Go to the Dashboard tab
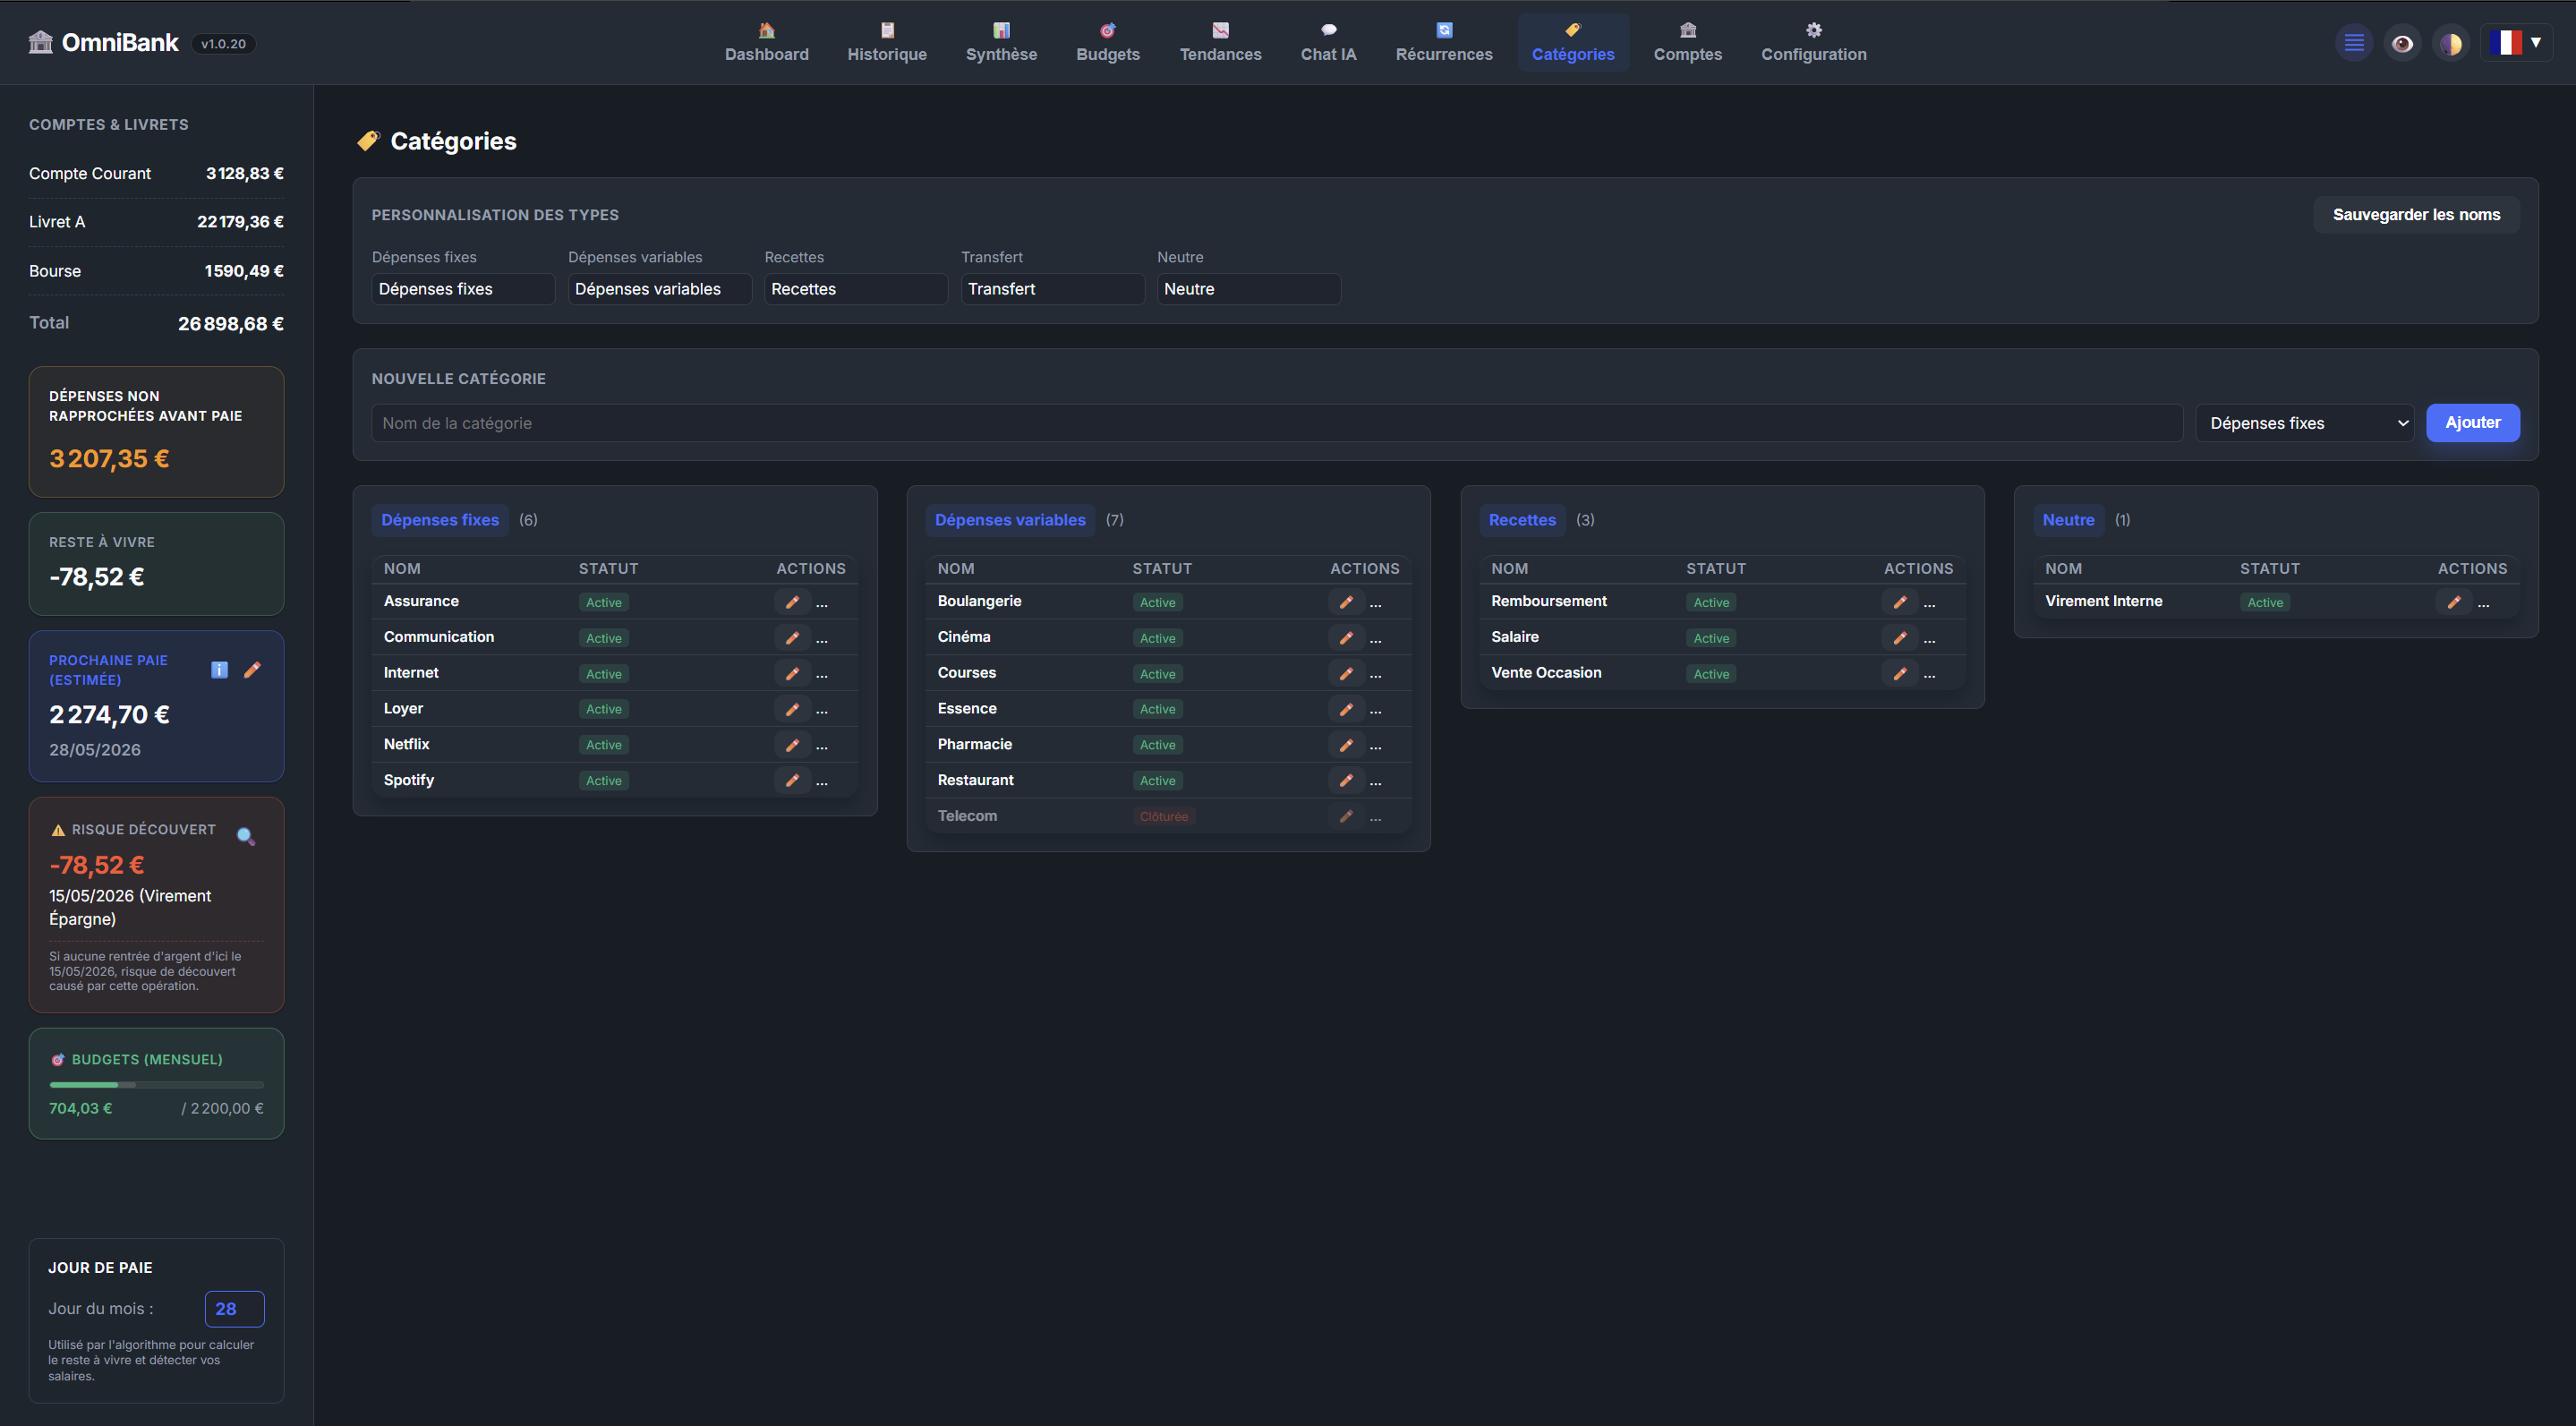 point(767,43)
